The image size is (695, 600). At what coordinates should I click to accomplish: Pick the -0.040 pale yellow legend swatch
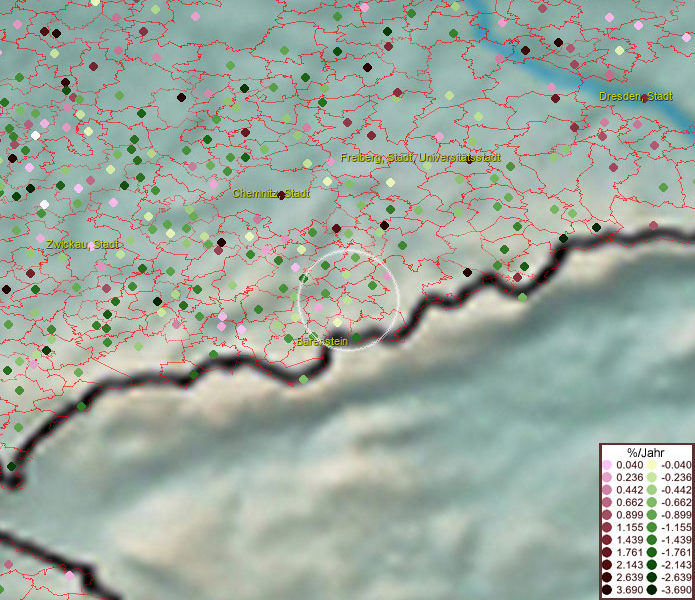click(x=651, y=465)
